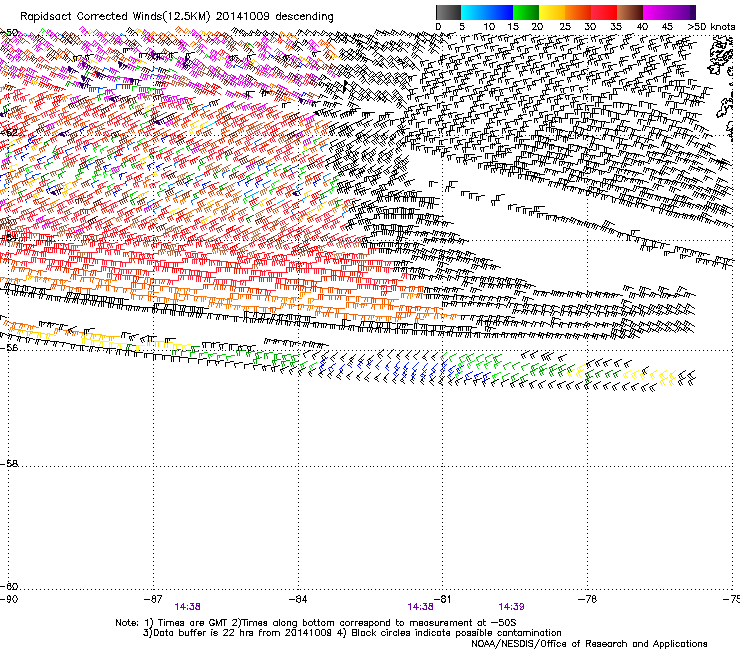Click the purple '14:39' swath time label
Image resolution: width=740 pixels, height=650 pixels.
pyautogui.click(x=511, y=607)
